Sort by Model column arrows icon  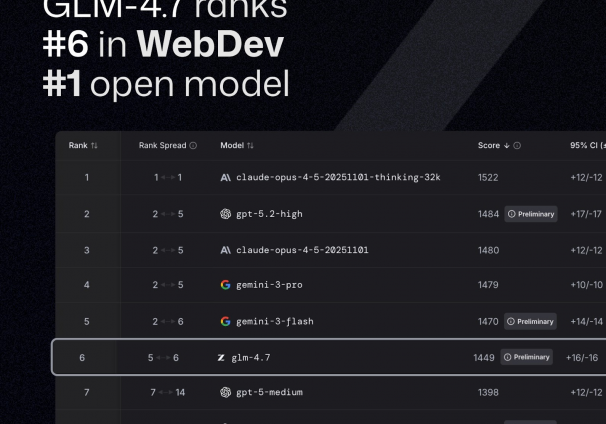(250, 146)
